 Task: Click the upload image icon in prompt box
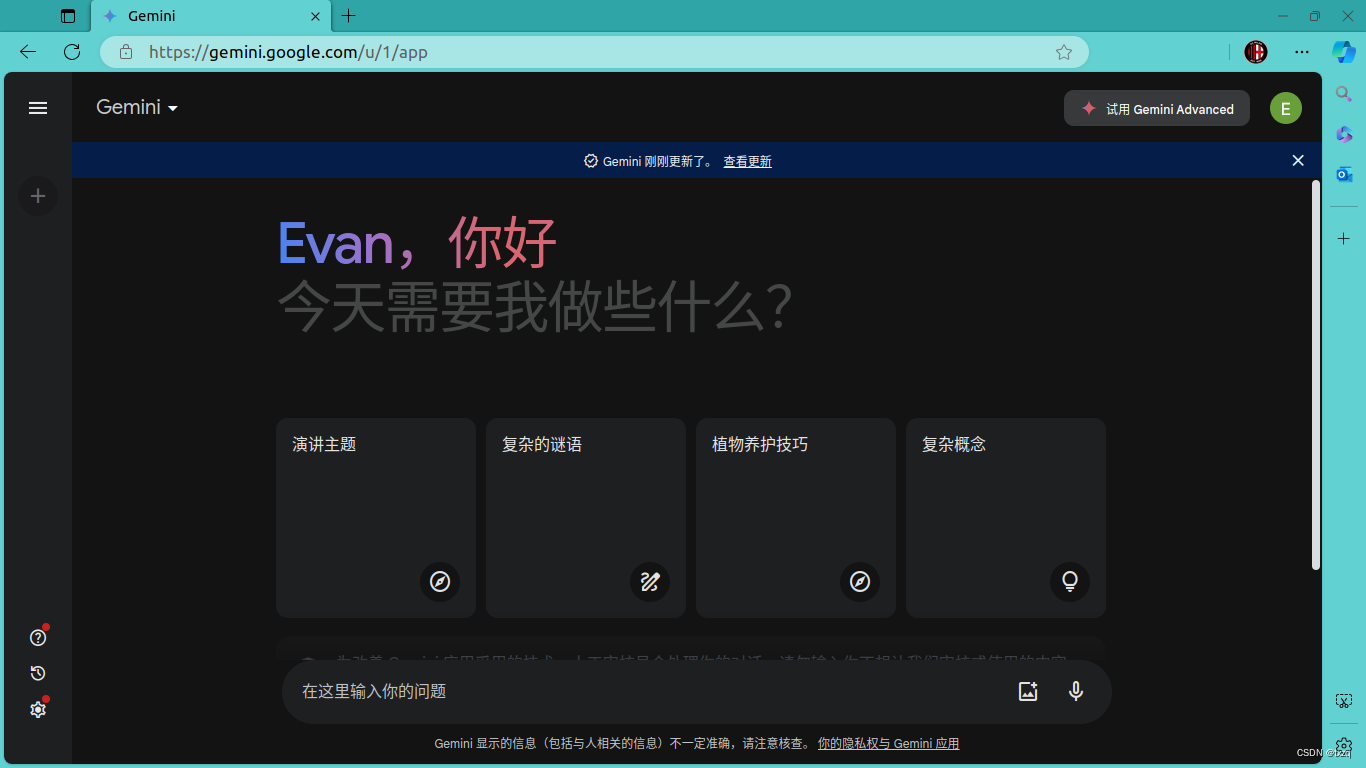point(1028,691)
